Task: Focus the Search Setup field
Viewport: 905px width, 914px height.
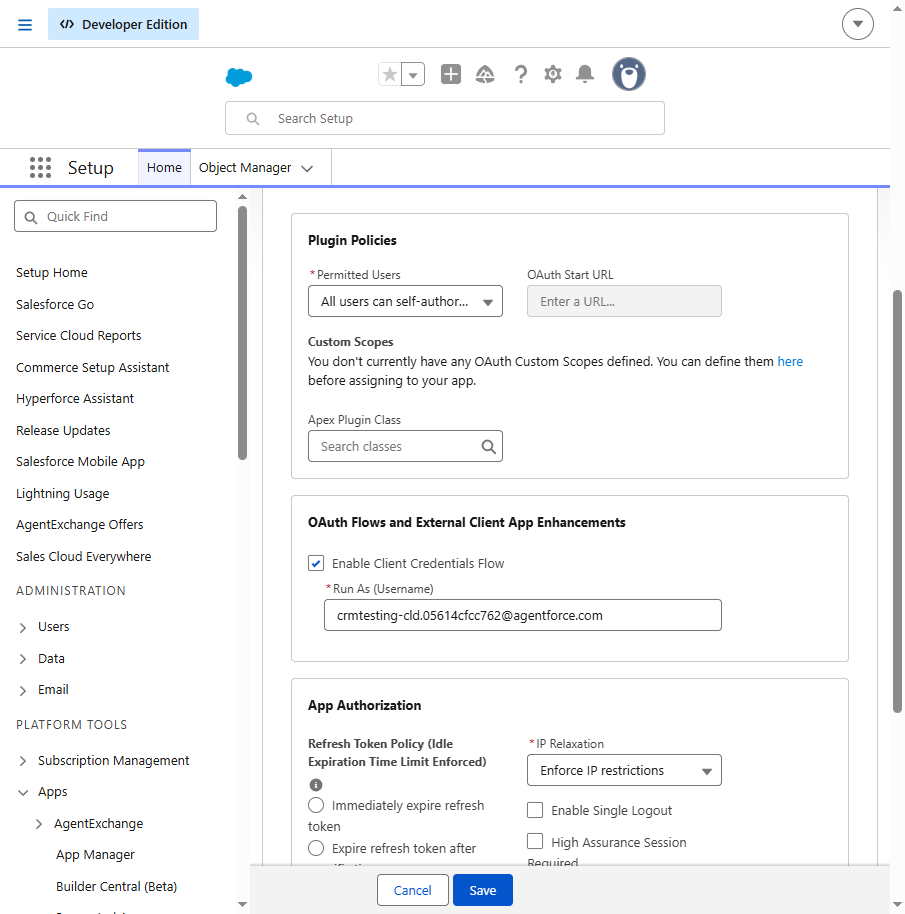Action: 445,118
